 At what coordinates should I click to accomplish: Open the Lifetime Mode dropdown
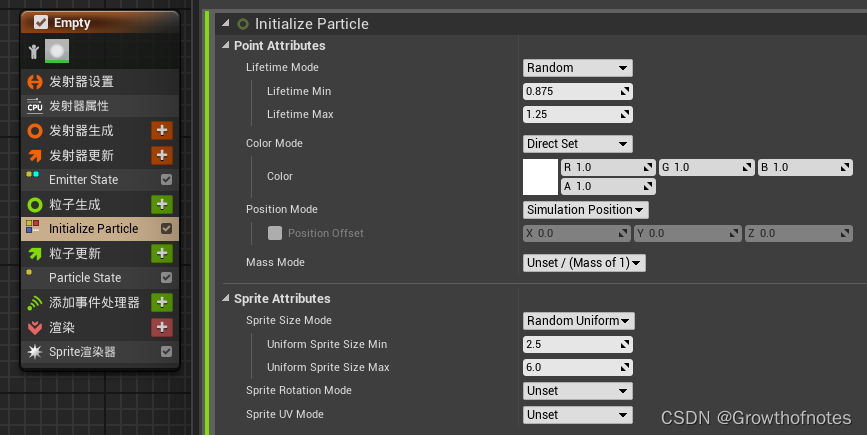click(x=578, y=68)
